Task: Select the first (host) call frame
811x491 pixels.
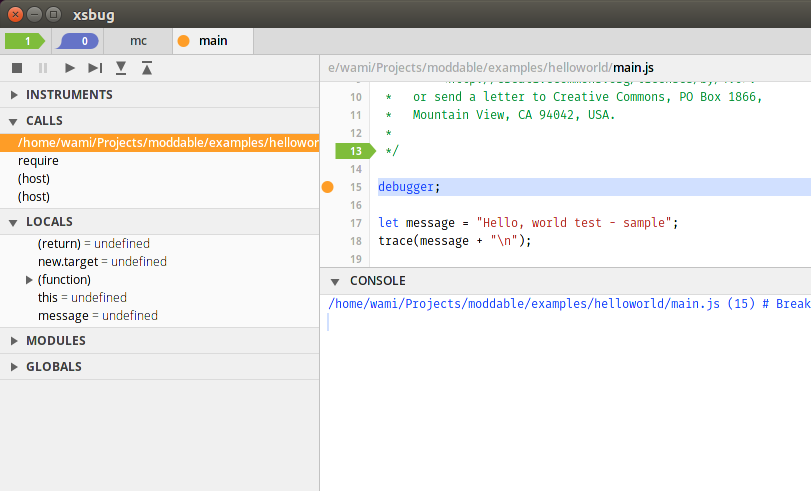Action: (x=159, y=179)
